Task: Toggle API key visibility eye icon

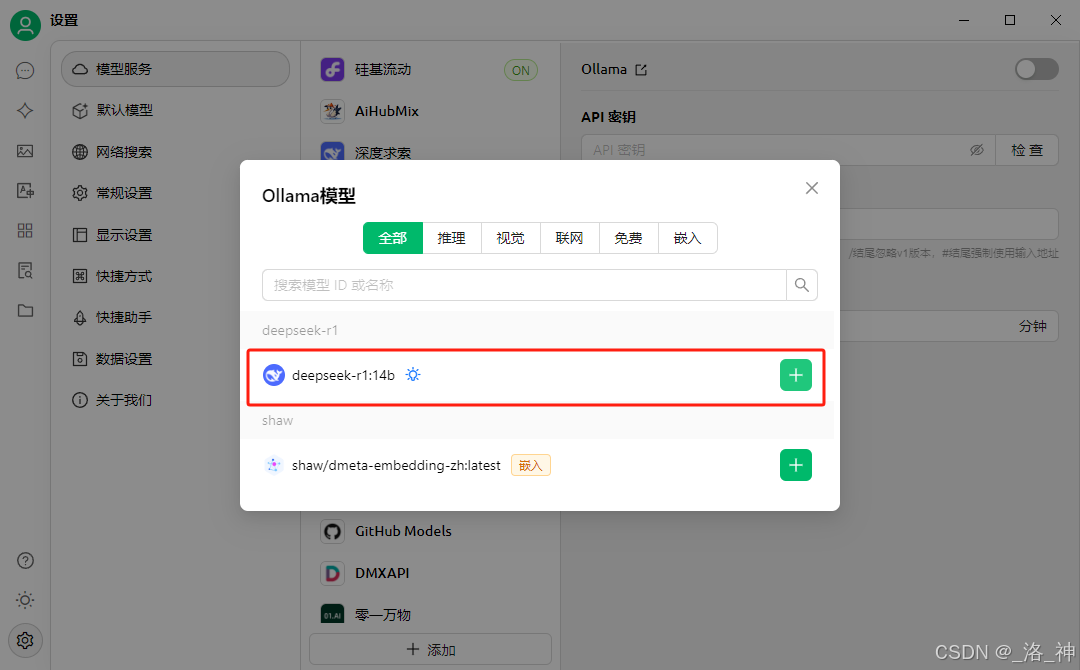Action: click(977, 150)
